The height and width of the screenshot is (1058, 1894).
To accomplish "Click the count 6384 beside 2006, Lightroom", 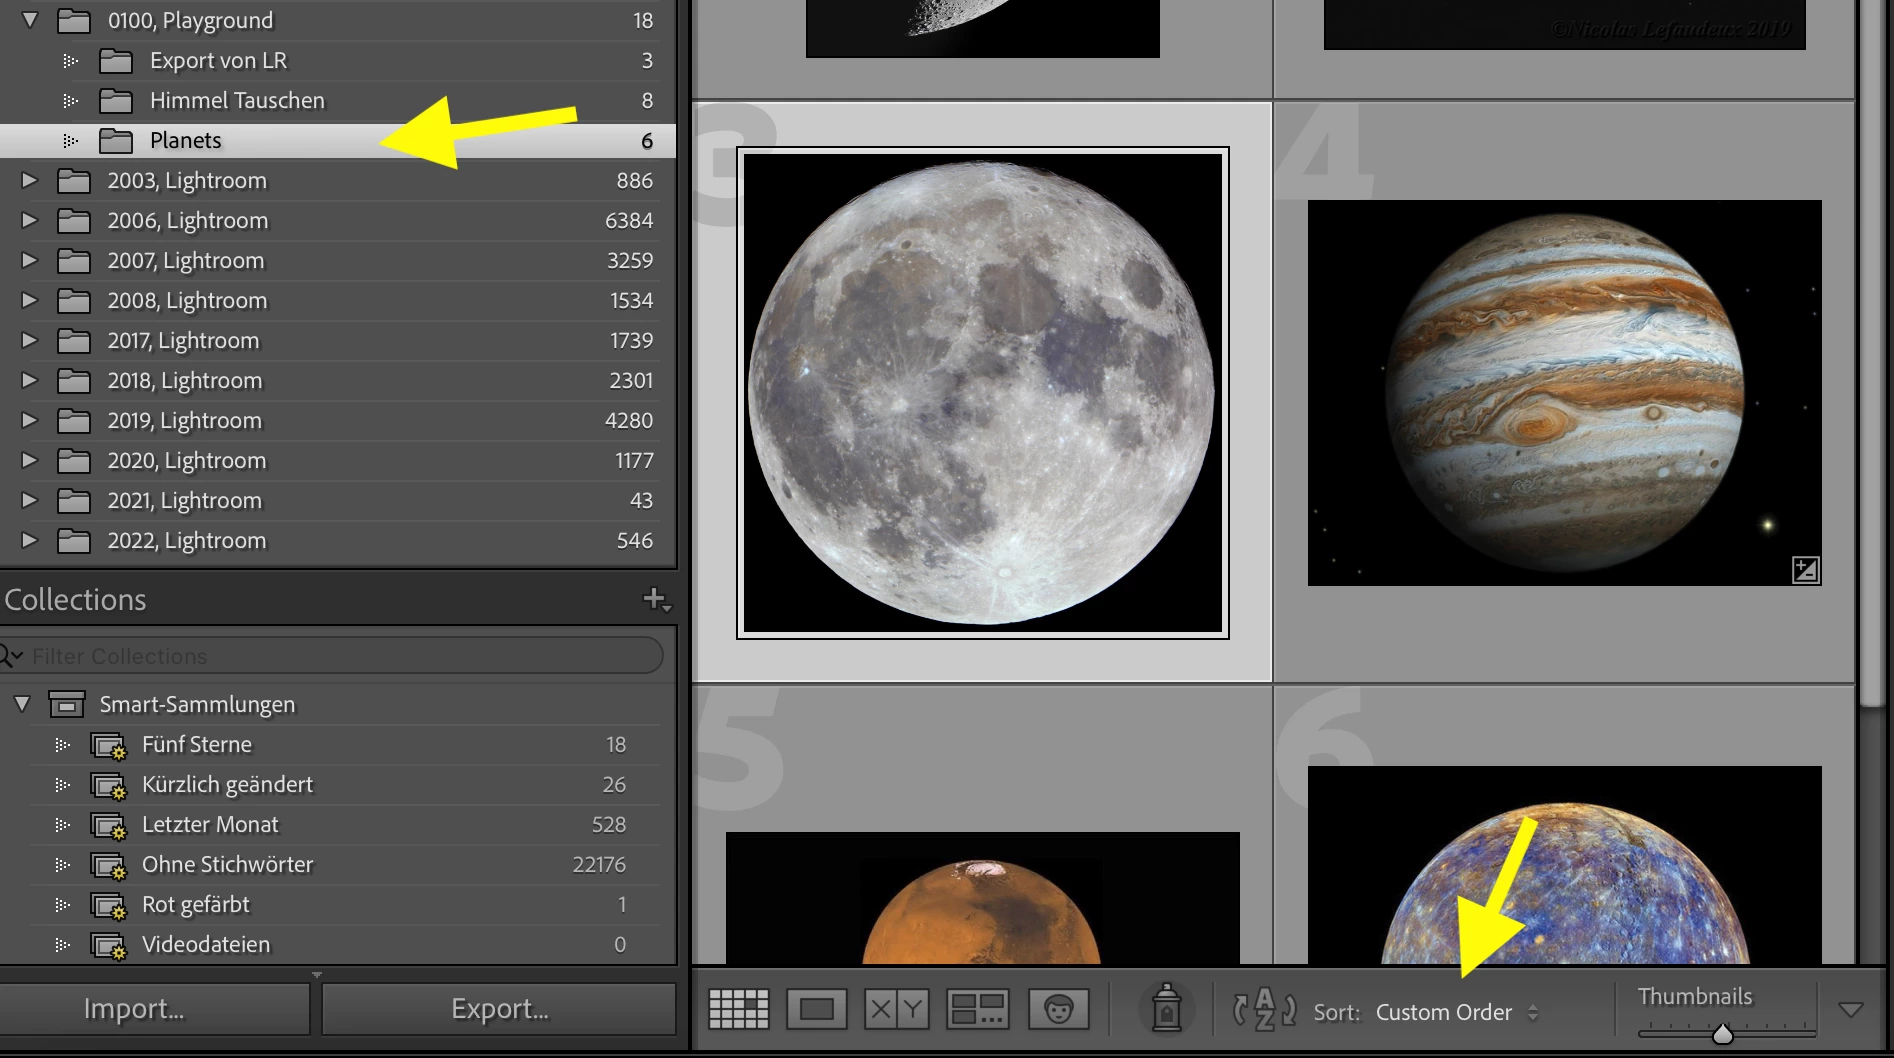I will point(629,220).
